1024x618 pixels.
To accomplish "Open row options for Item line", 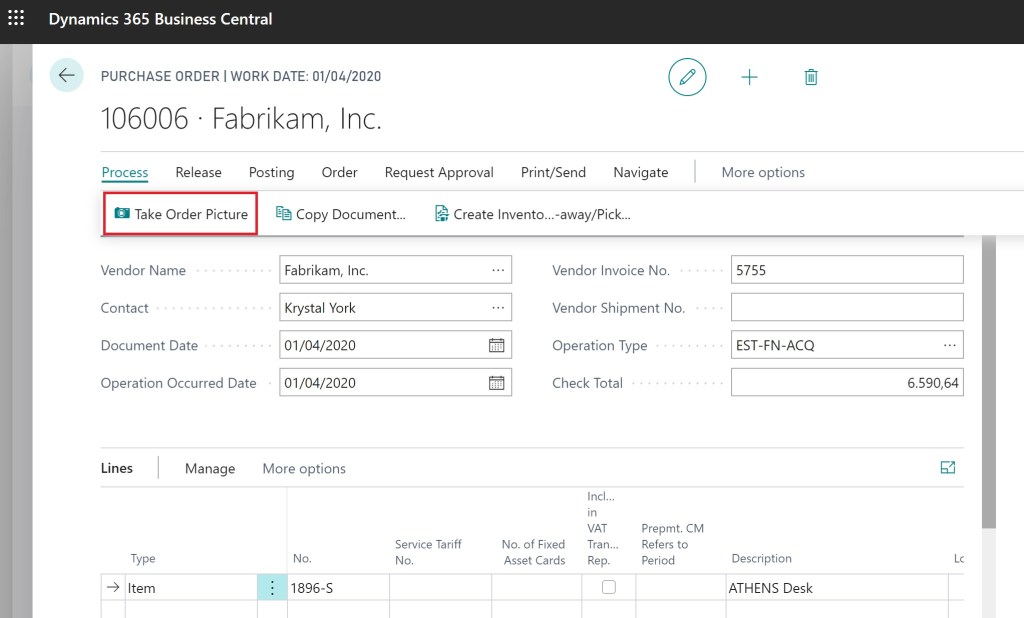I will pos(272,588).
